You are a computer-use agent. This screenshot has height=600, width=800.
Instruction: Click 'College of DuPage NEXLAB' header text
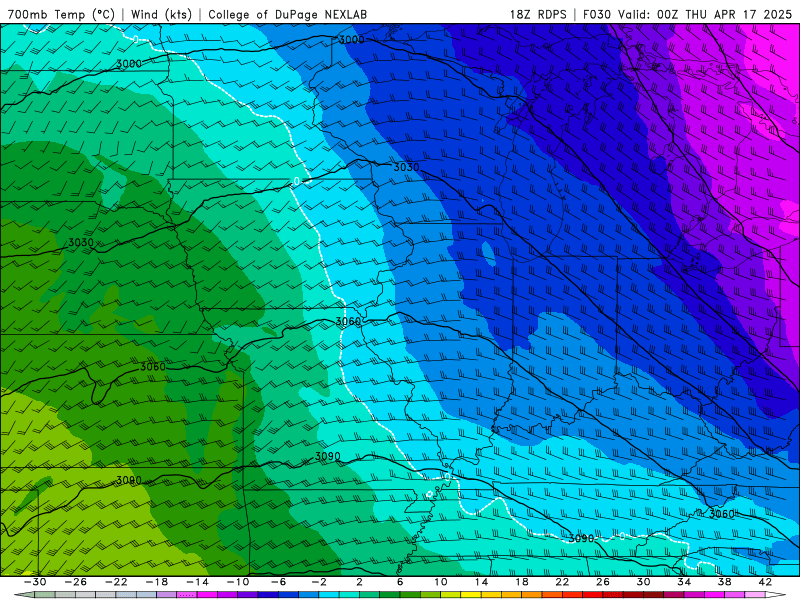(x=287, y=14)
